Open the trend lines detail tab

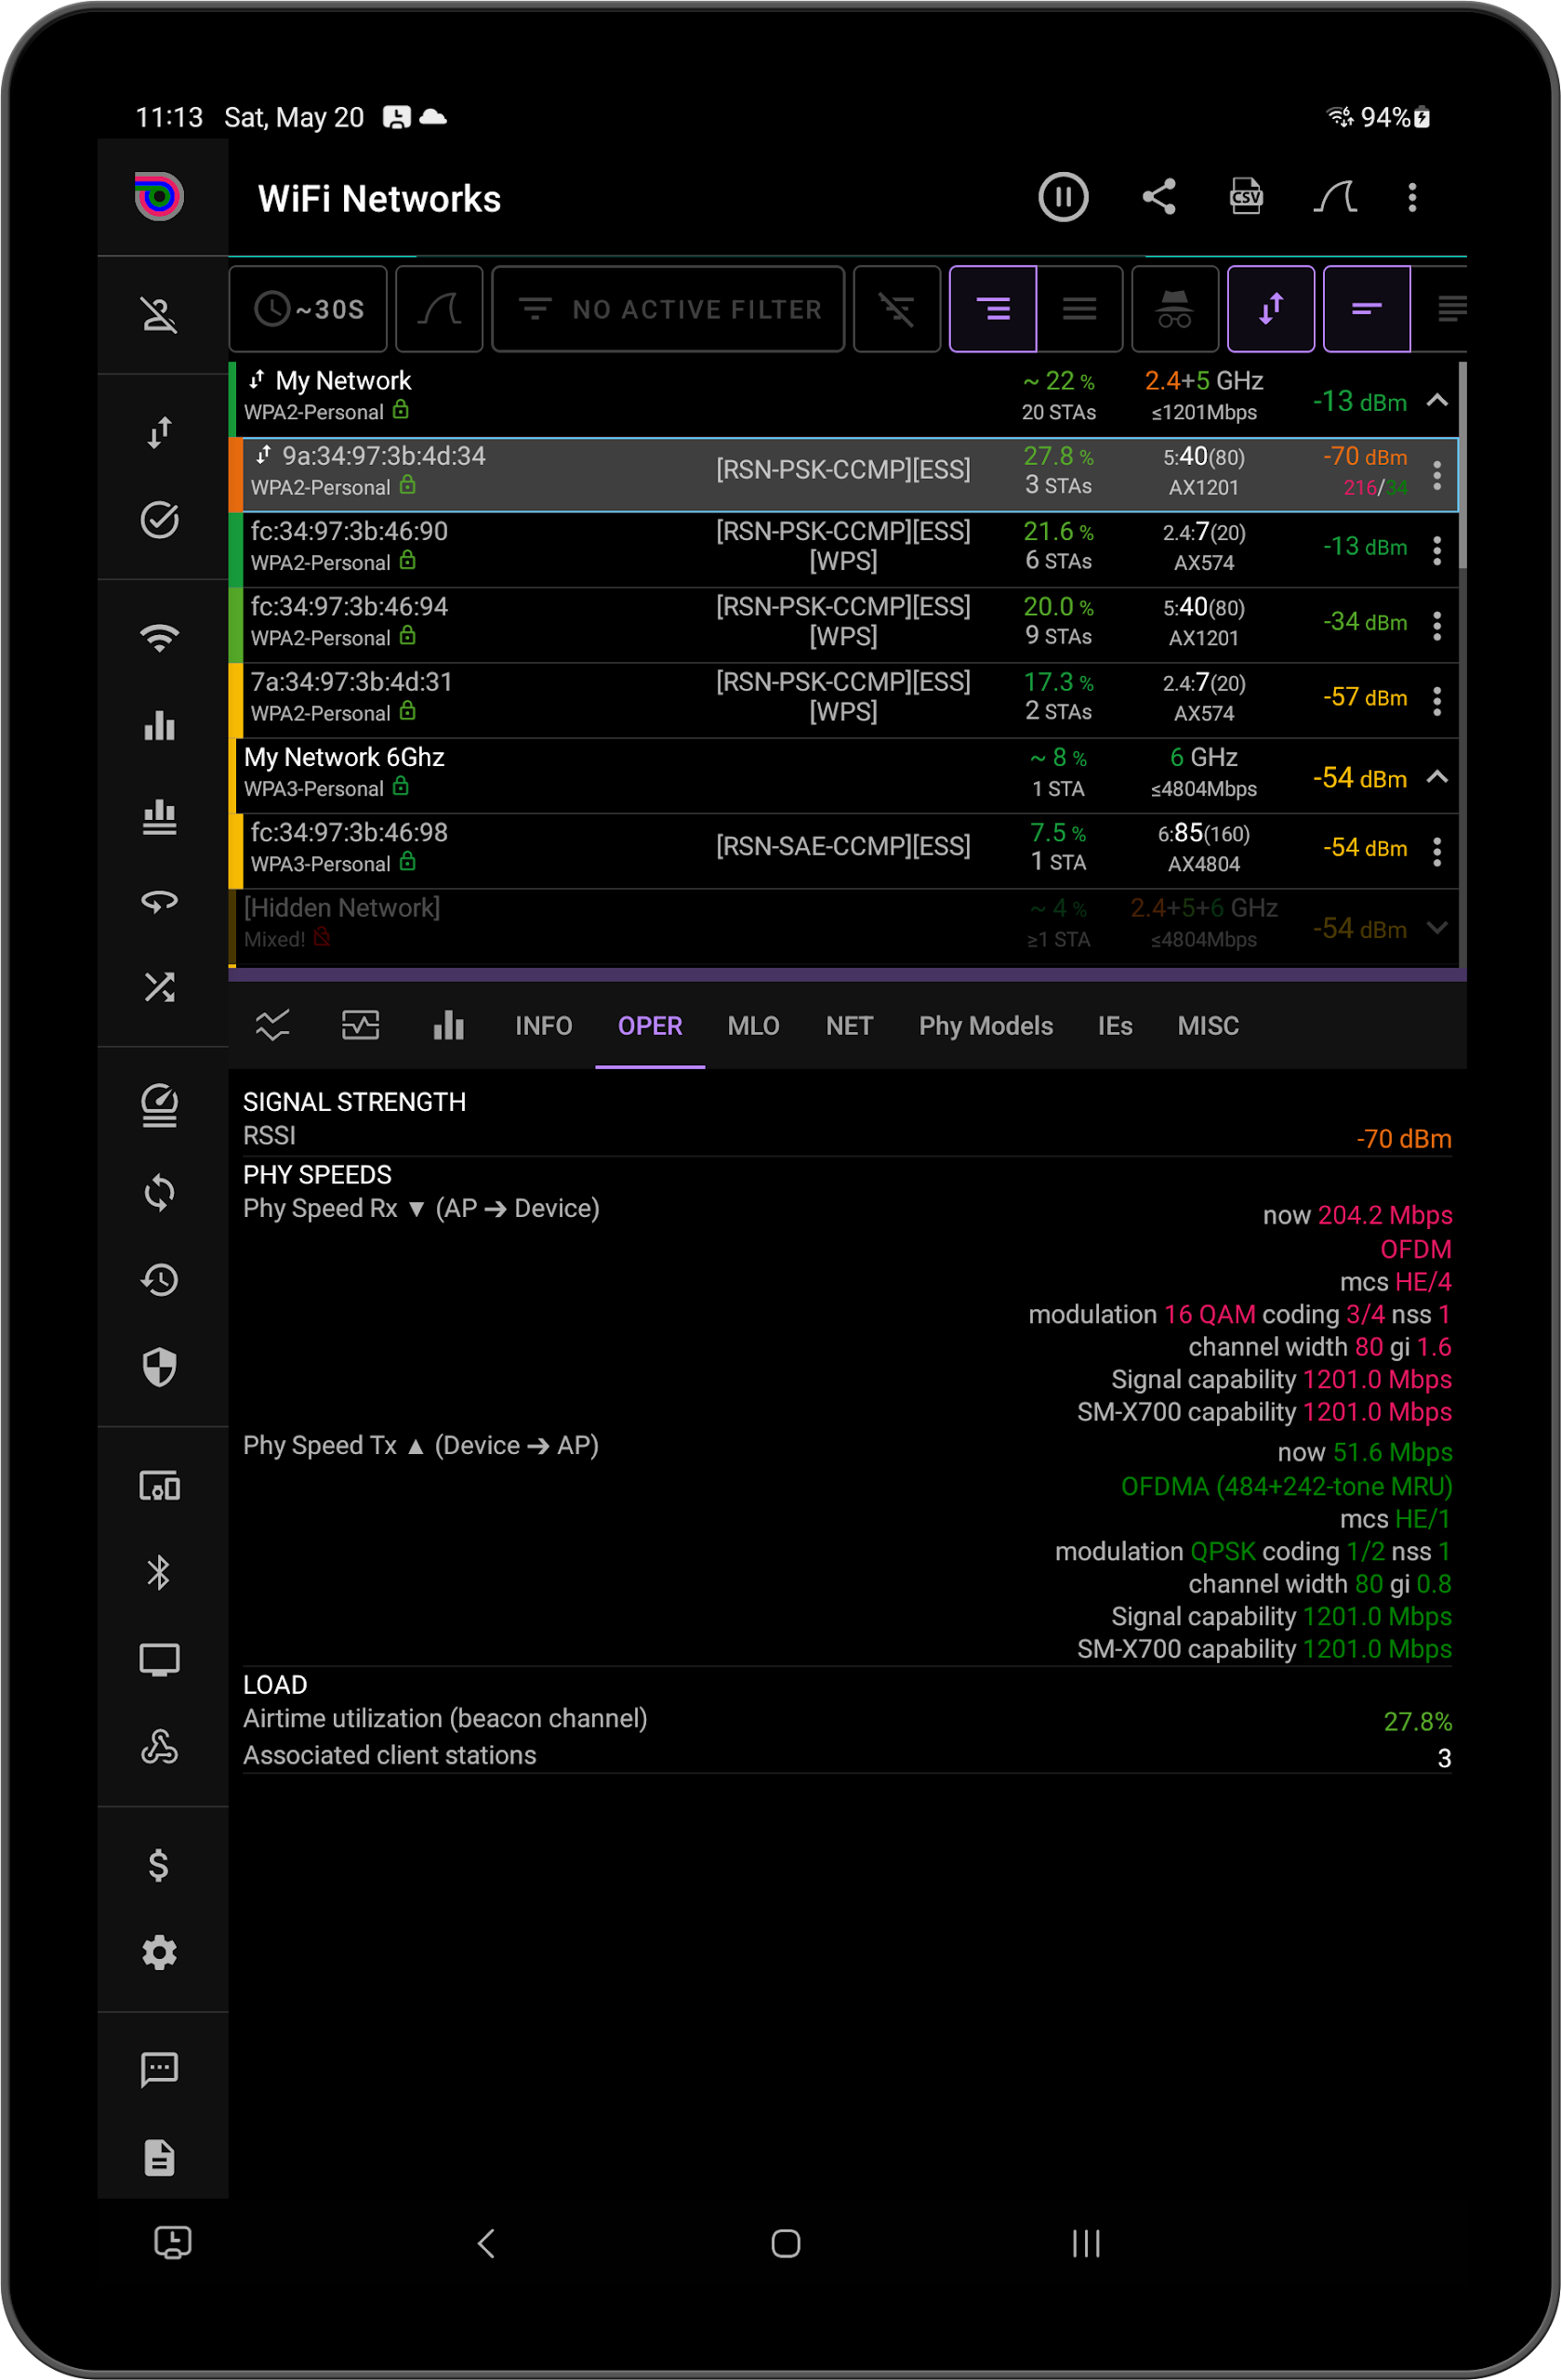tap(272, 1026)
